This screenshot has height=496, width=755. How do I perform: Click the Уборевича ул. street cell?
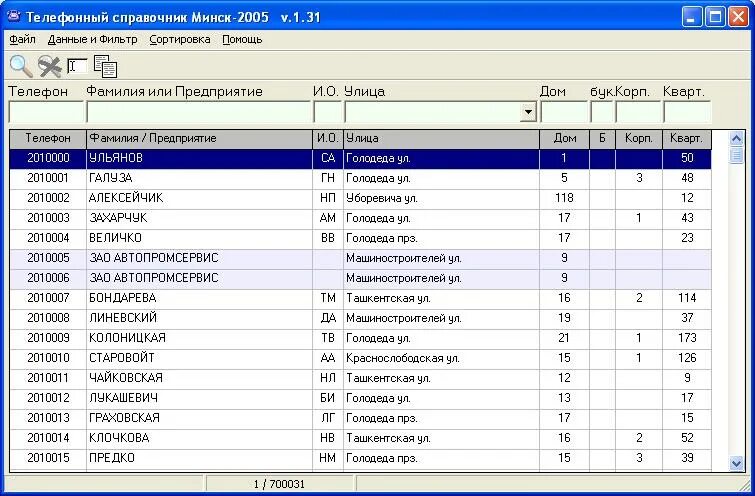pyautogui.click(x=442, y=198)
